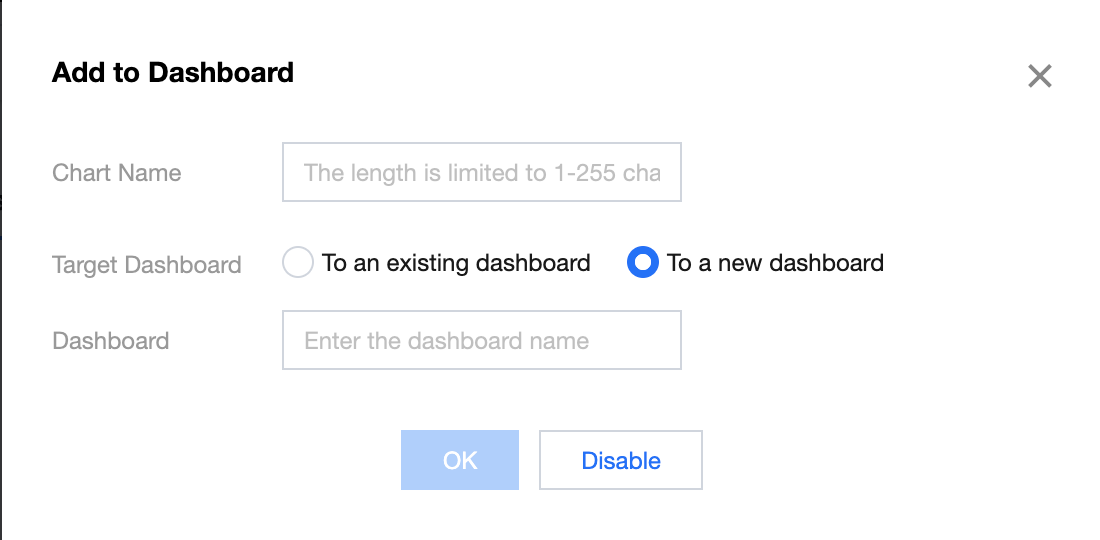Choose new dashboard as target option

pyautogui.click(x=642, y=263)
